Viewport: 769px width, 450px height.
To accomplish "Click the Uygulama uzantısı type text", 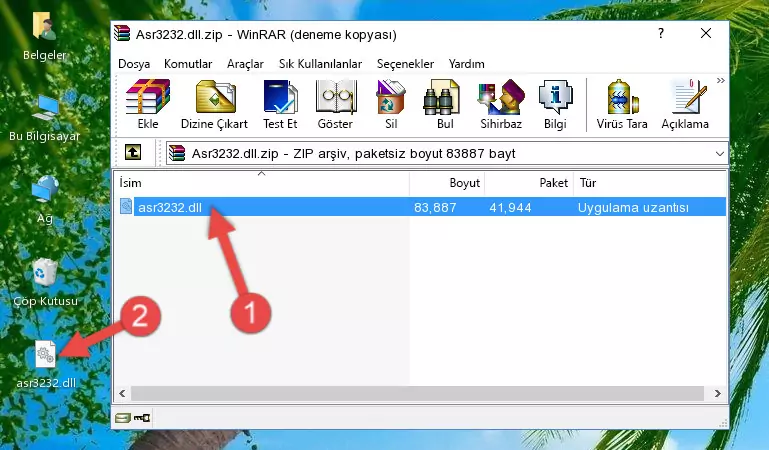I will [633, 207].
